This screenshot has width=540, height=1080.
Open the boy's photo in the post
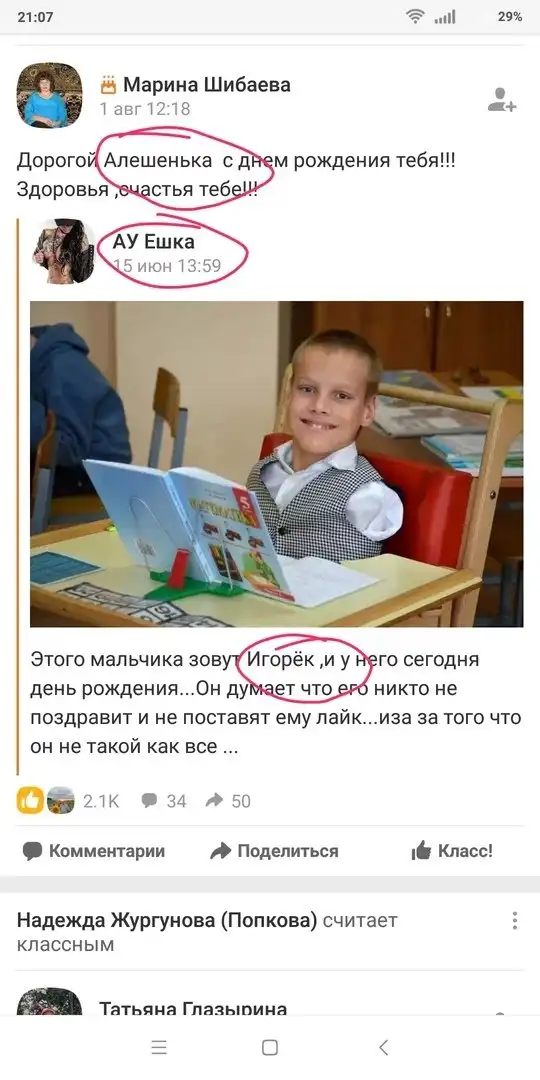[x=276, y=464]
